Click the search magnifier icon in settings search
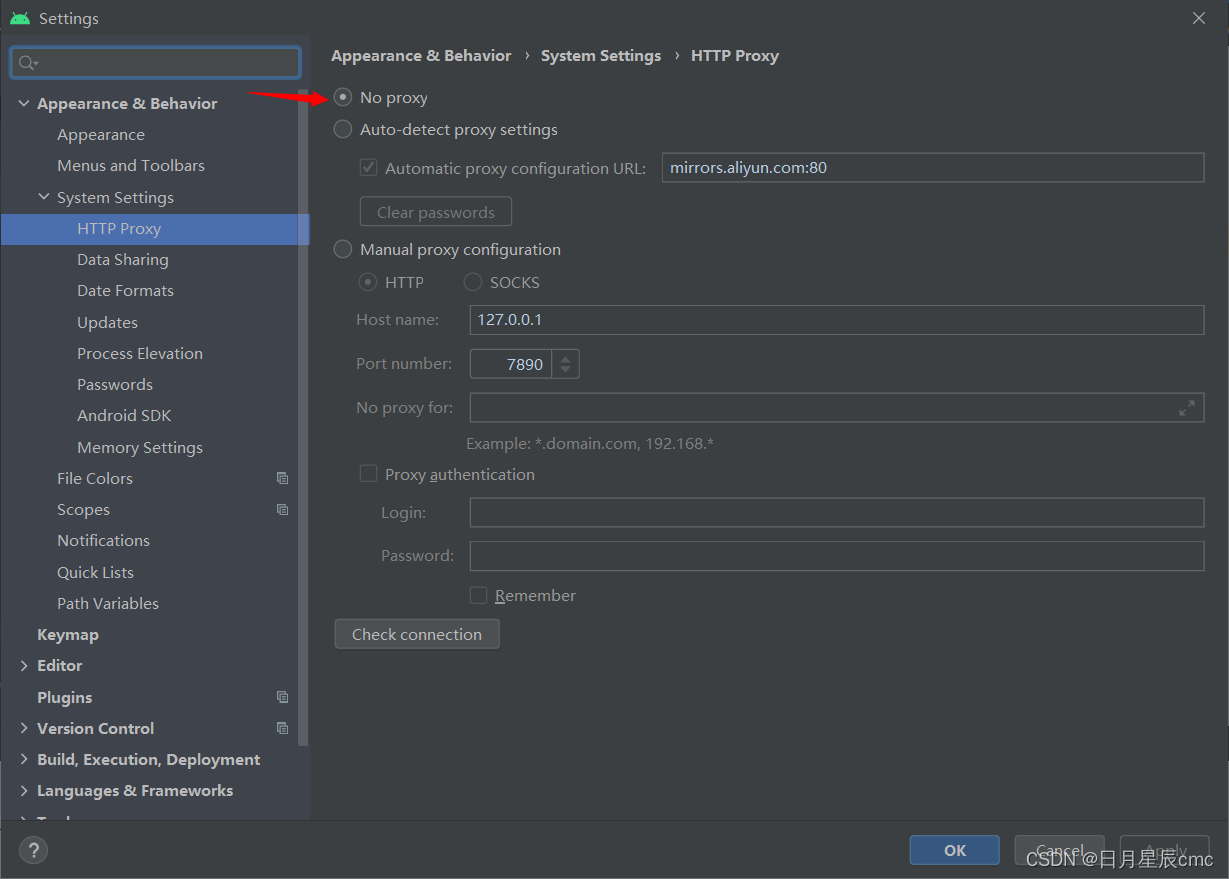Image resolution: width=1229 pixels, height=879 pixels. pos(27,63)
